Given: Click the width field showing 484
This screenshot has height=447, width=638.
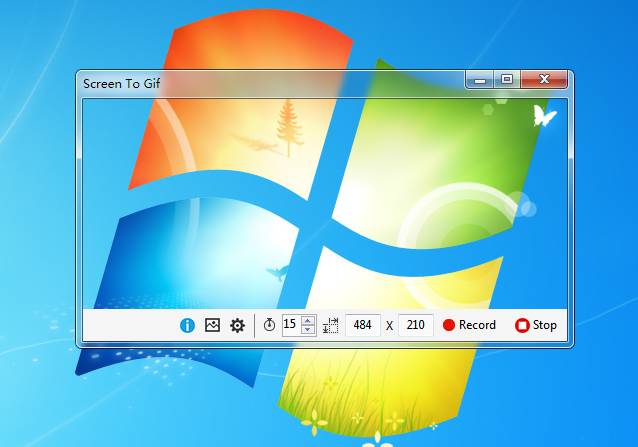Looking at the screenshot, I should [x=363, y=325].
